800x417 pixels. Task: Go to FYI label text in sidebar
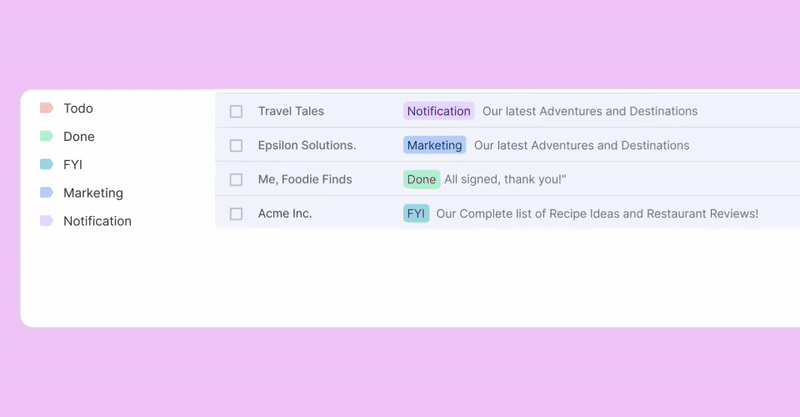click(x=73, y=165)
